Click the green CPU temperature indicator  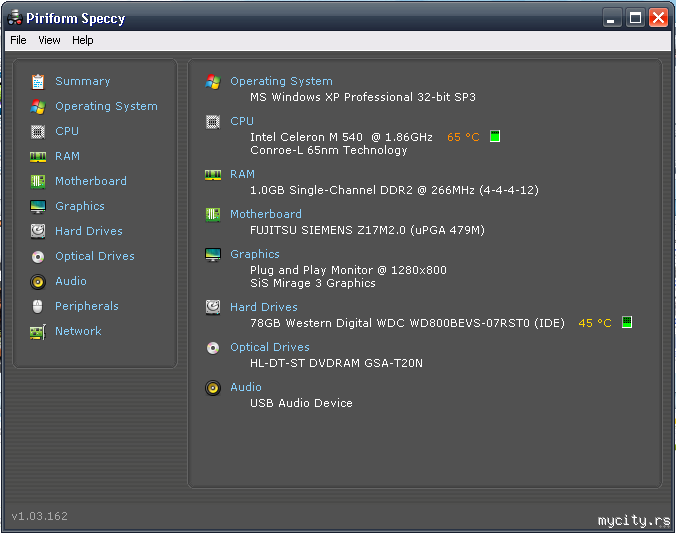pyautogui.click(x=495, y=136)
